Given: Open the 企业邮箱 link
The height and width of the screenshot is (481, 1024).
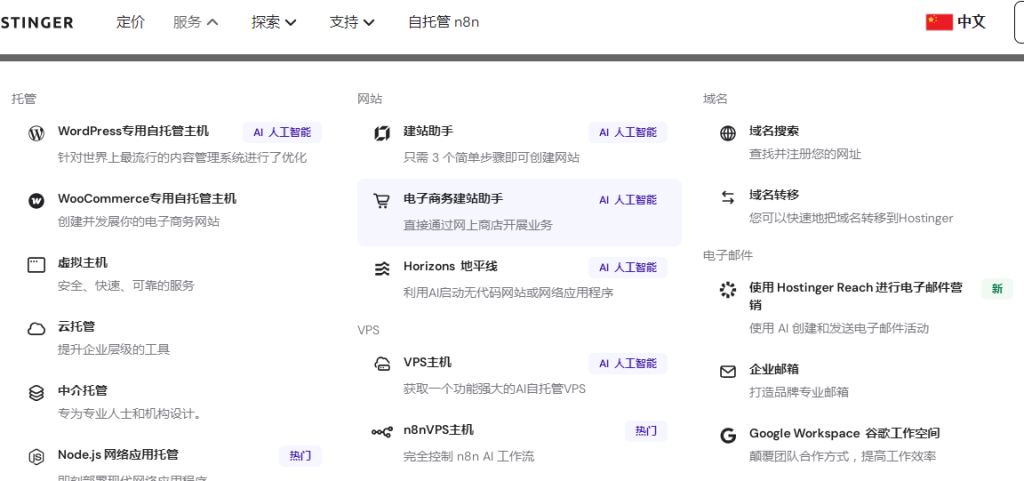Looking at the screenshot, I should (774, 369).
